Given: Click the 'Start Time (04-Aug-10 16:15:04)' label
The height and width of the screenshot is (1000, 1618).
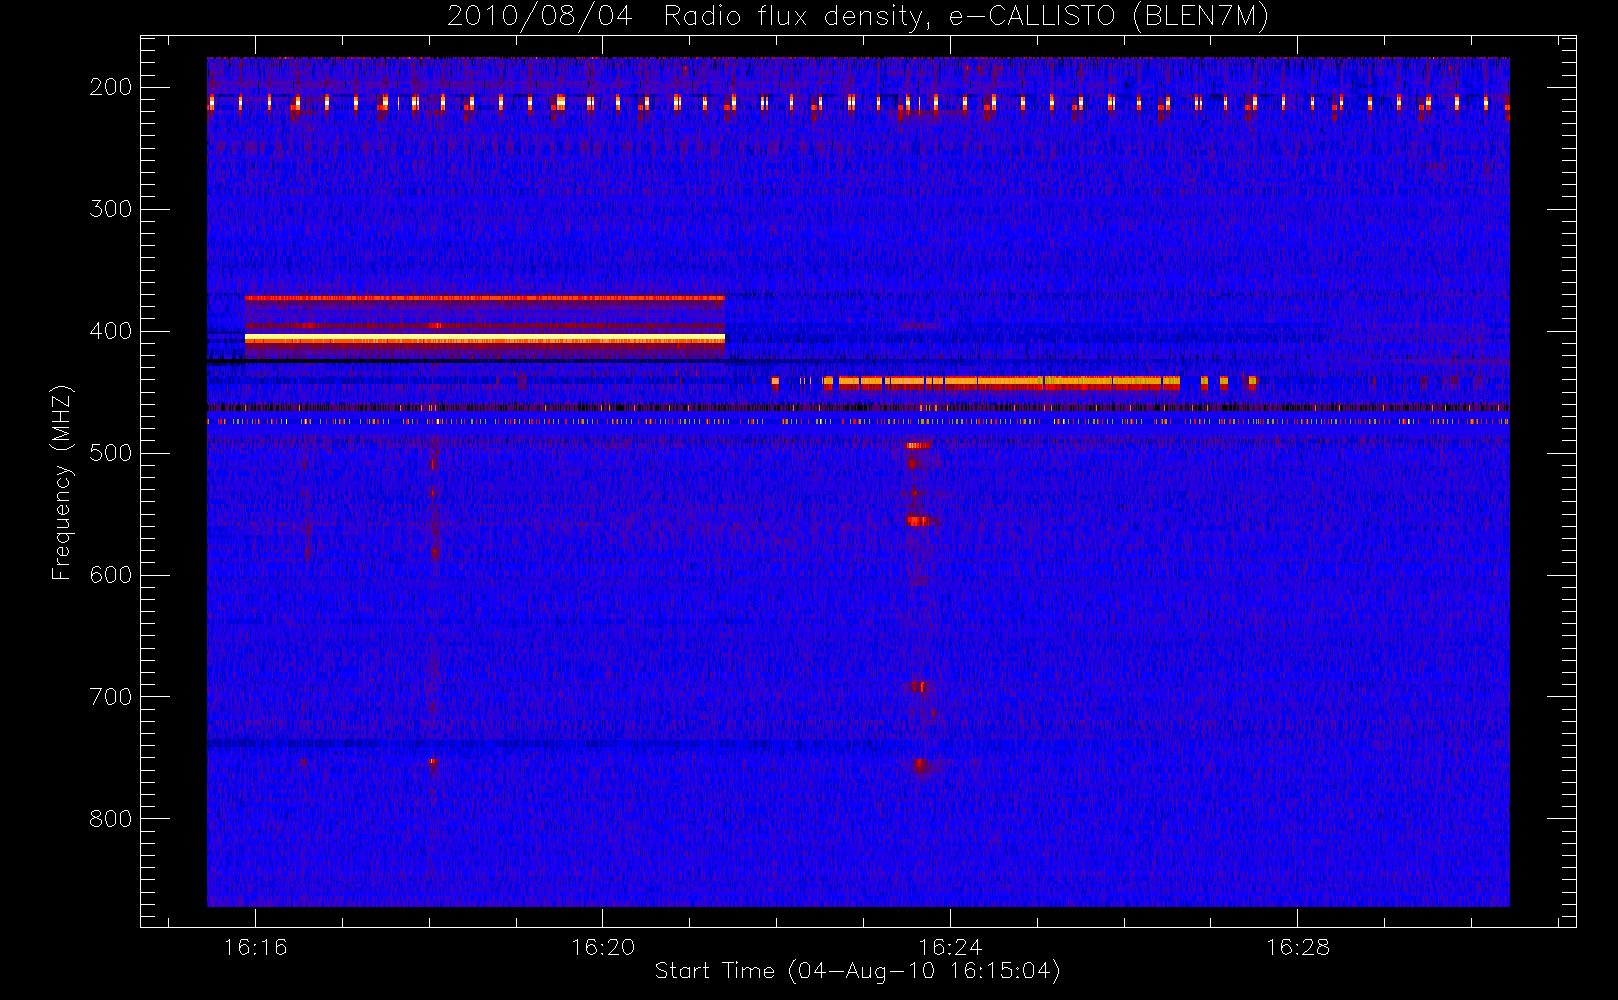Looking at the screenshot, I should tap(857, 971).
